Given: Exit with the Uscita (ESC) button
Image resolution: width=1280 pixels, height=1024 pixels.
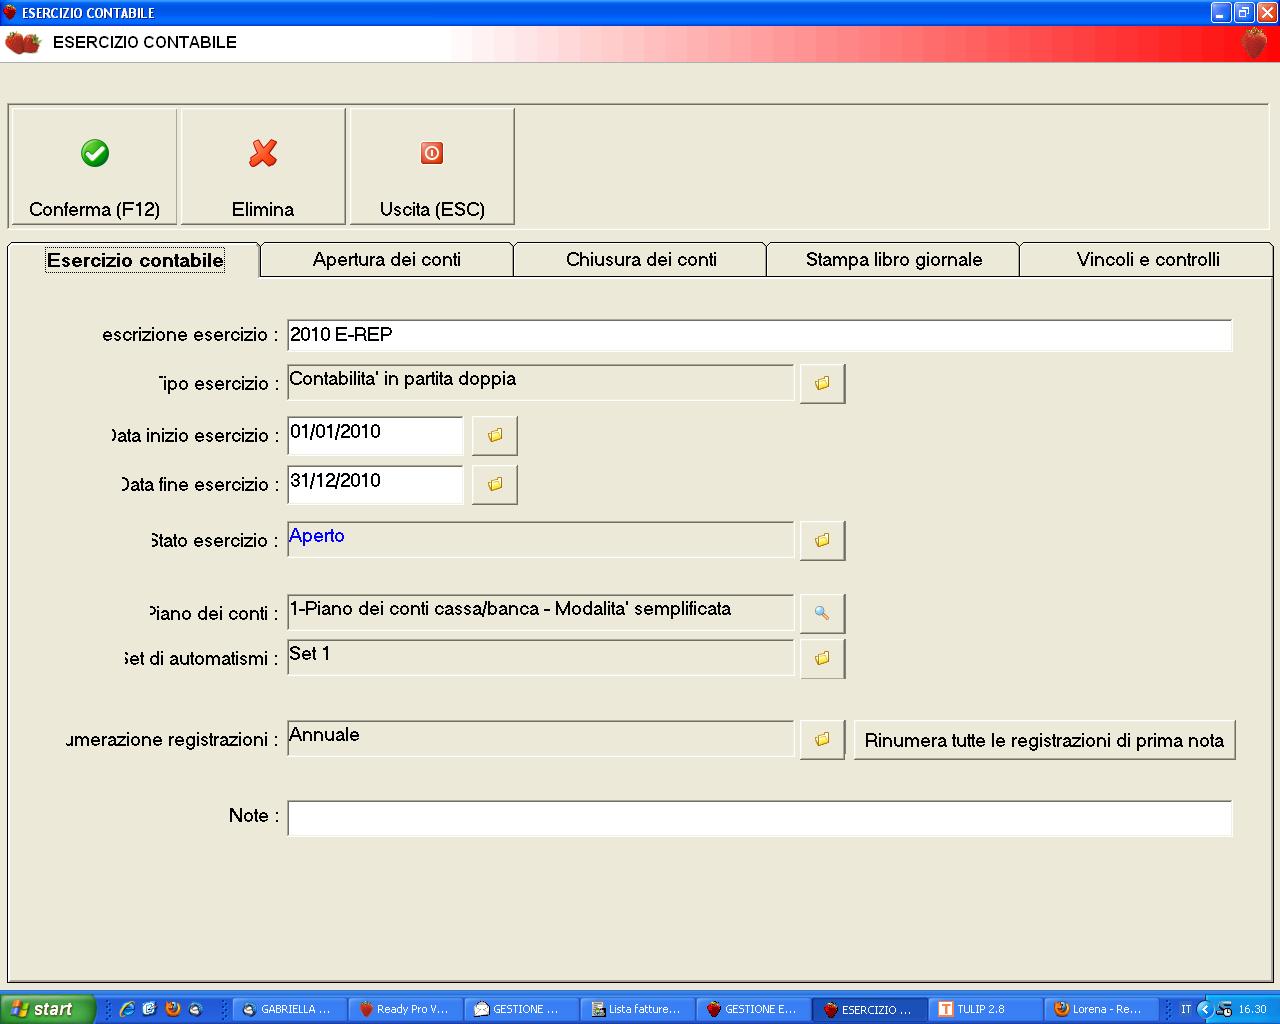Looking at the screenshot, I should pos(432,167).
